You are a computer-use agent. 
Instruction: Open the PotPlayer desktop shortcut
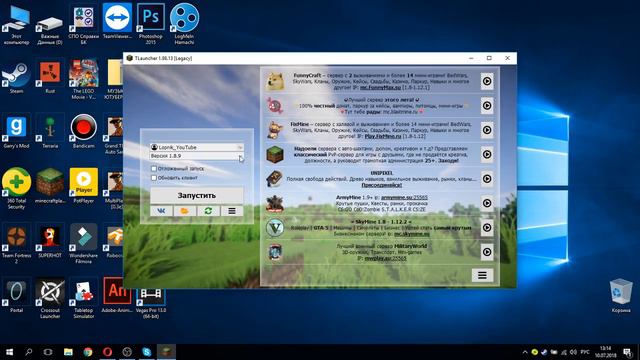(84, 186)
